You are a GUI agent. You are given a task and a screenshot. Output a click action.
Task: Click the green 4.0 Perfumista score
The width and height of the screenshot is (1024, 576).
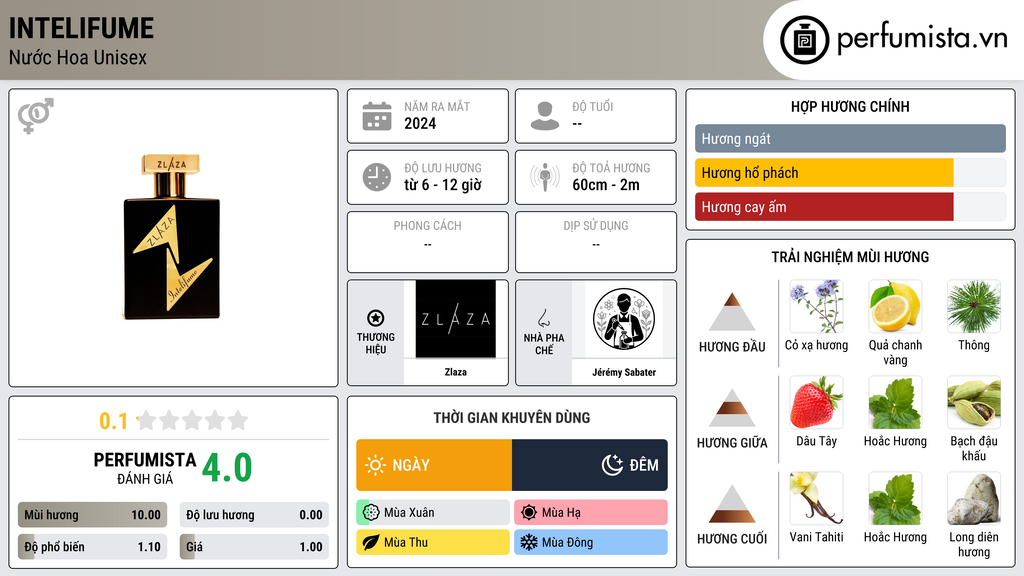pyautogui.click(x=227, y=468)
